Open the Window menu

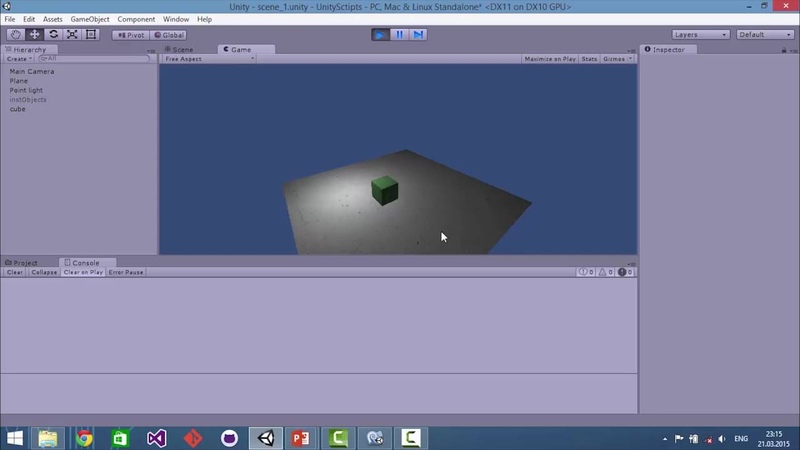coord(176,19)
